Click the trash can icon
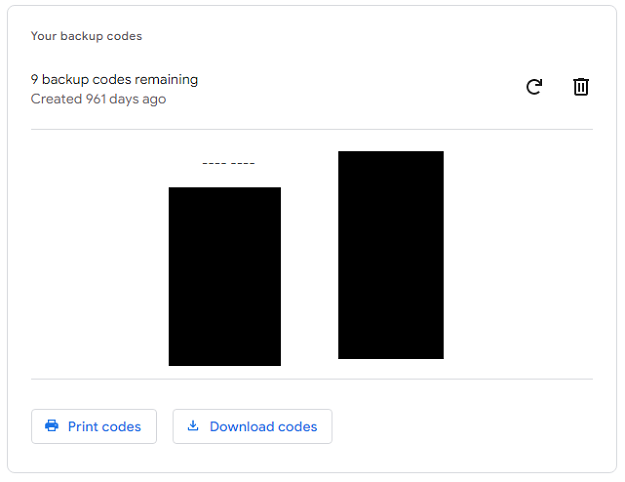The width and height of the screenshot is (625, 482). coord(581,87)
